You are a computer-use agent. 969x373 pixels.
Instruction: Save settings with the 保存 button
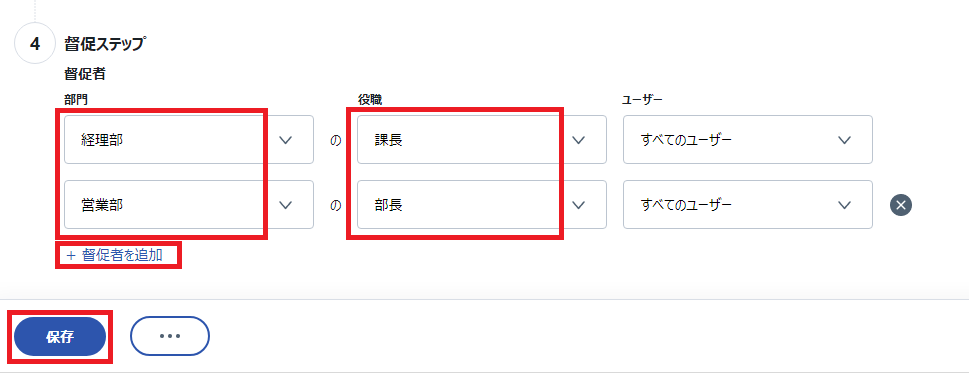point(60,337)
